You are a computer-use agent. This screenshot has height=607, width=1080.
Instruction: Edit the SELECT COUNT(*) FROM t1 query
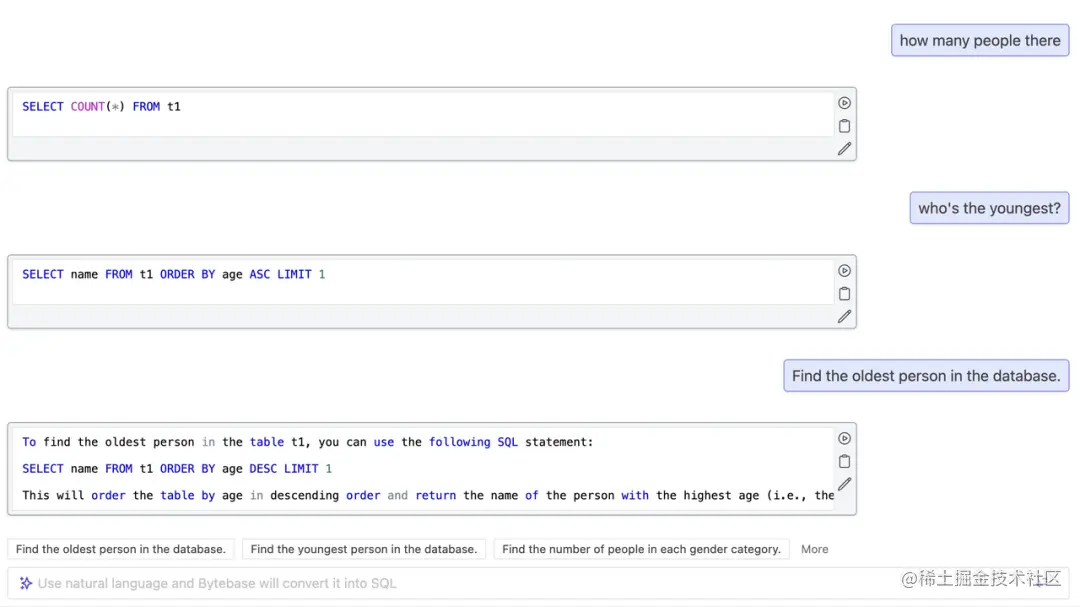click(x=844, y=149)
